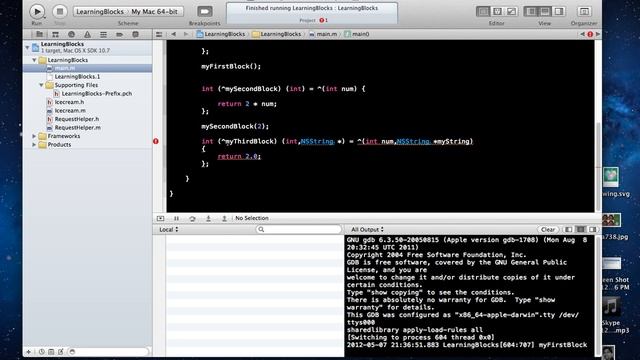Select the Standard editor view
The image size is (640, 360).
tap(483, 11)
